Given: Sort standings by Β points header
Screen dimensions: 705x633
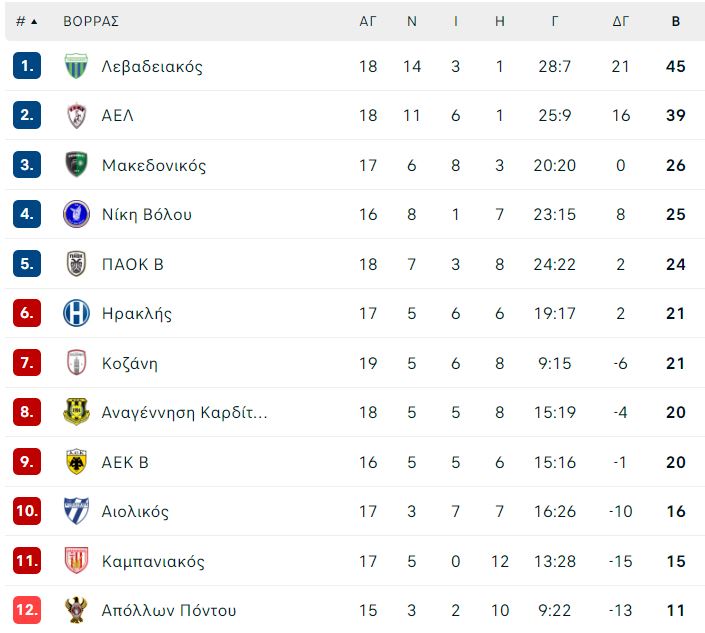Looking at the screenshot, I should tap(676, 22).
